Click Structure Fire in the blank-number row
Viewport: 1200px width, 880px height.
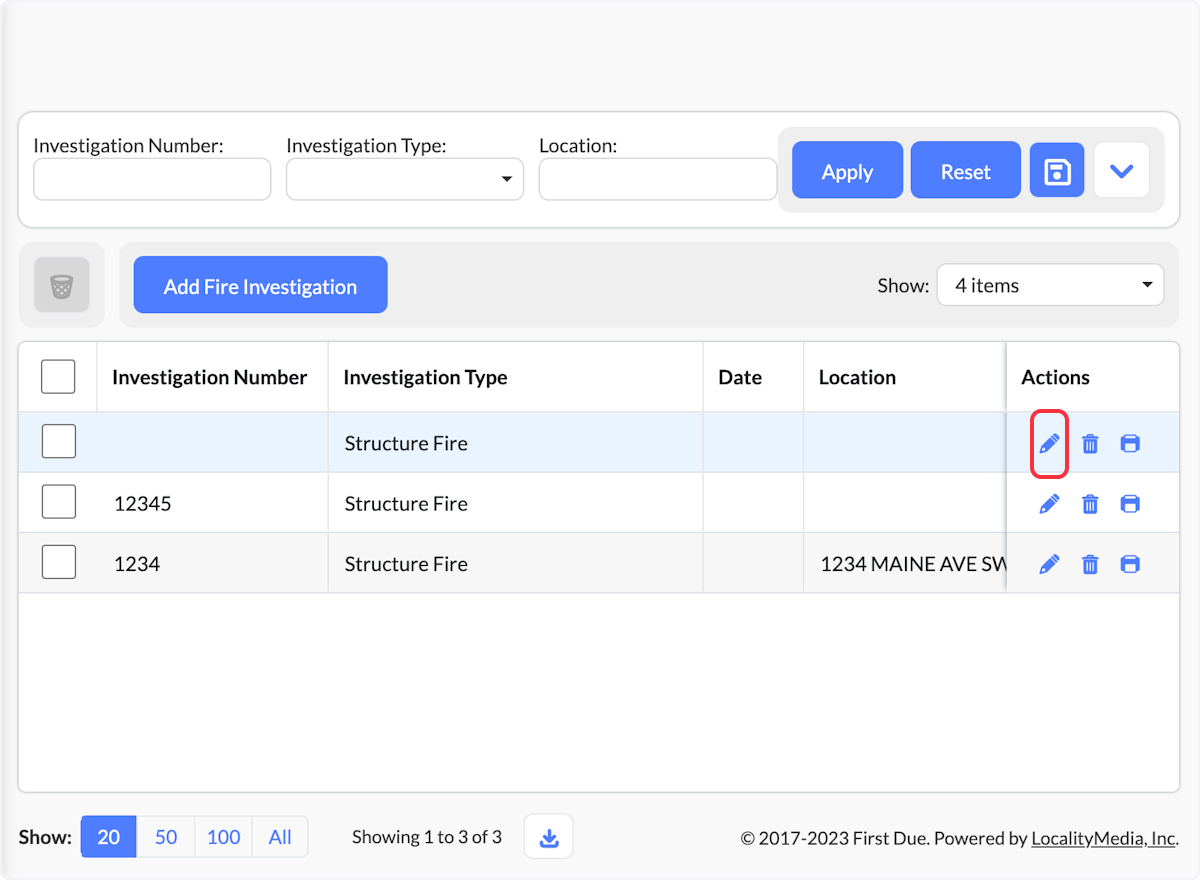[406, 443]
